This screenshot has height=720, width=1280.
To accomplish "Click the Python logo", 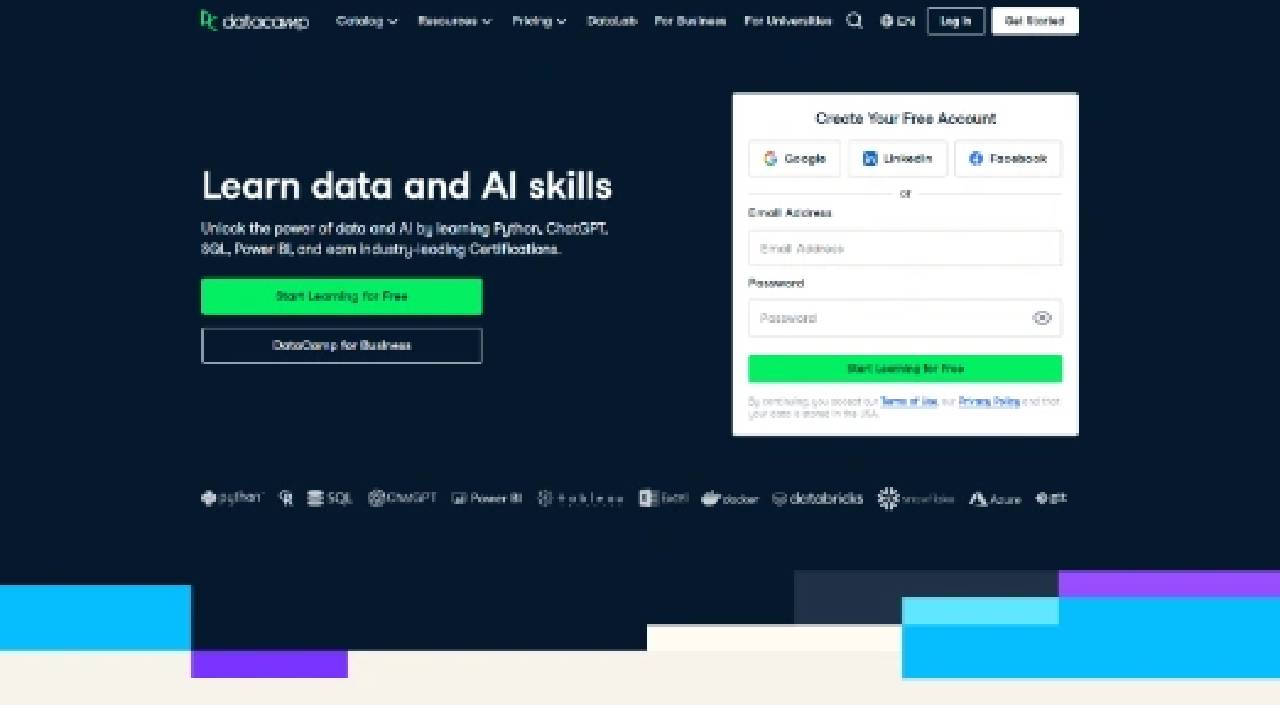I will (231, 497).
